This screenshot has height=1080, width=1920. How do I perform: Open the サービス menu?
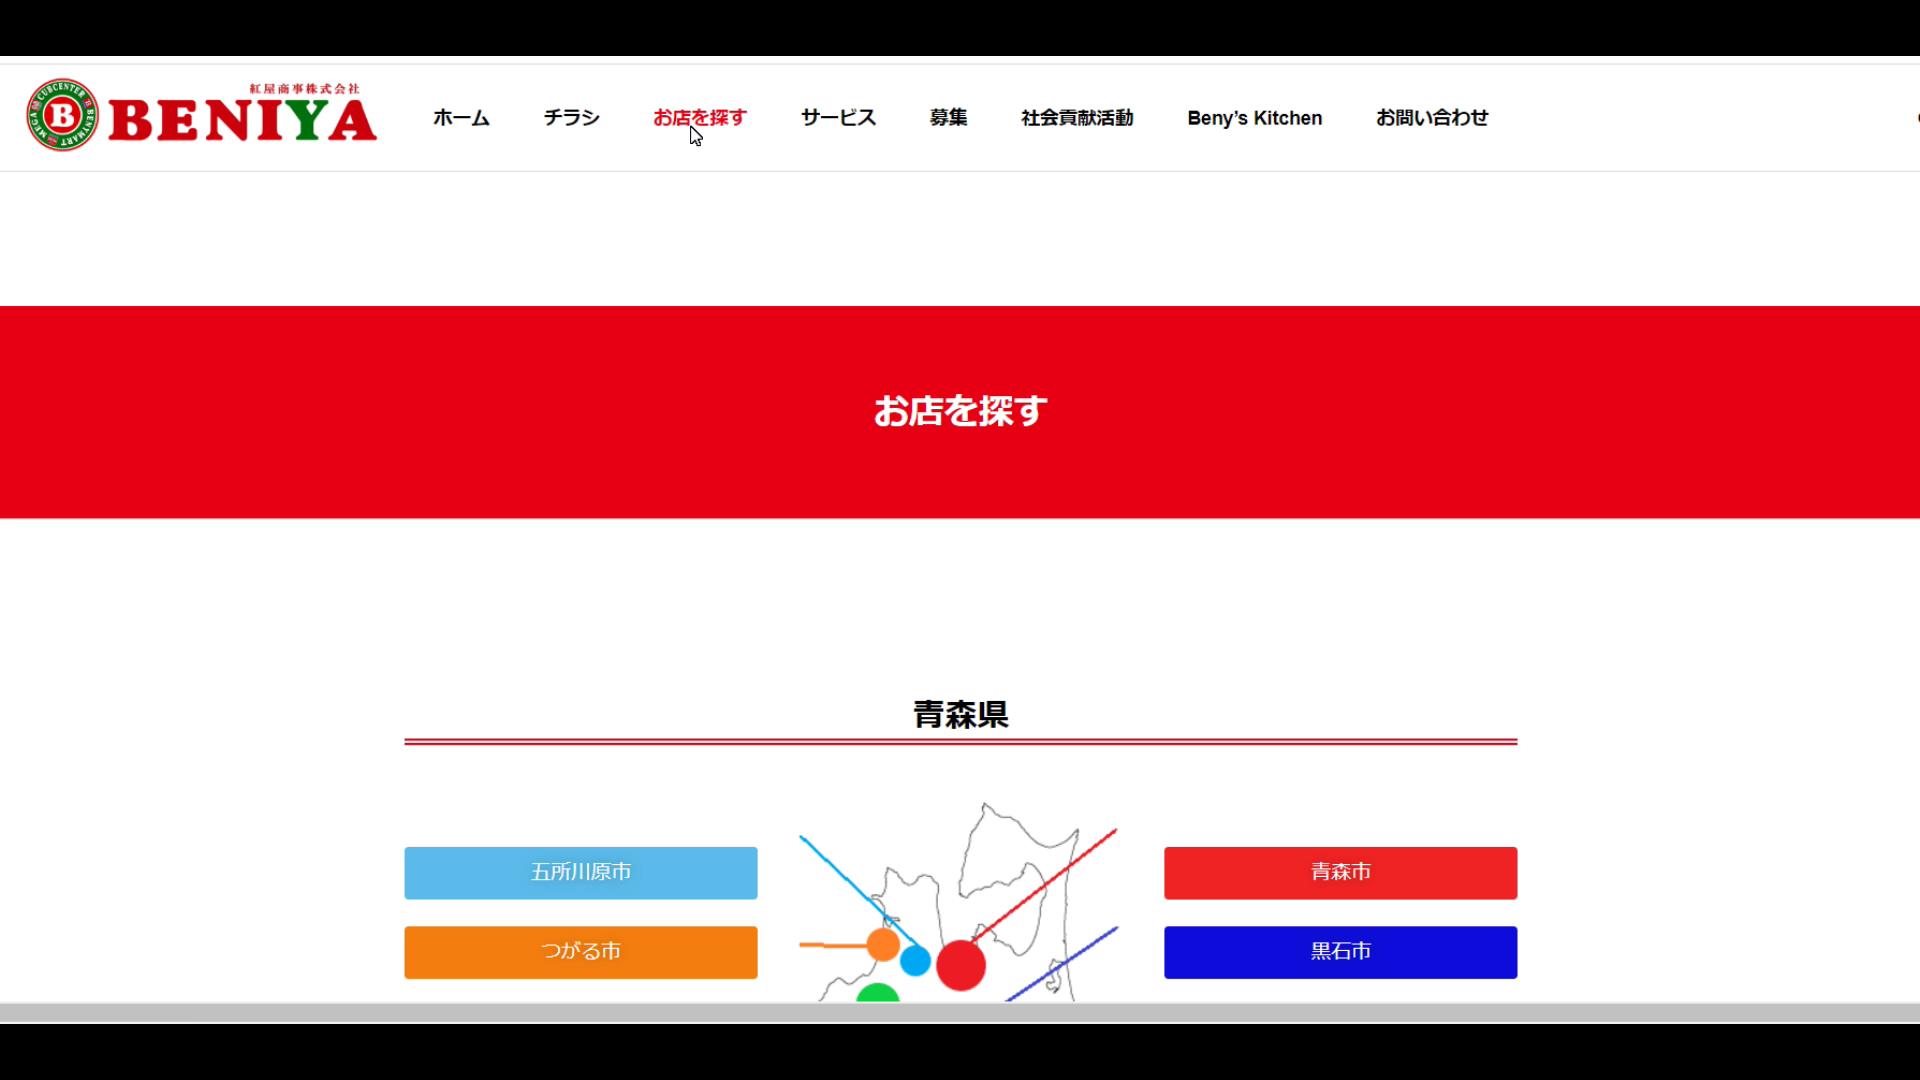[x=838, y=118]
